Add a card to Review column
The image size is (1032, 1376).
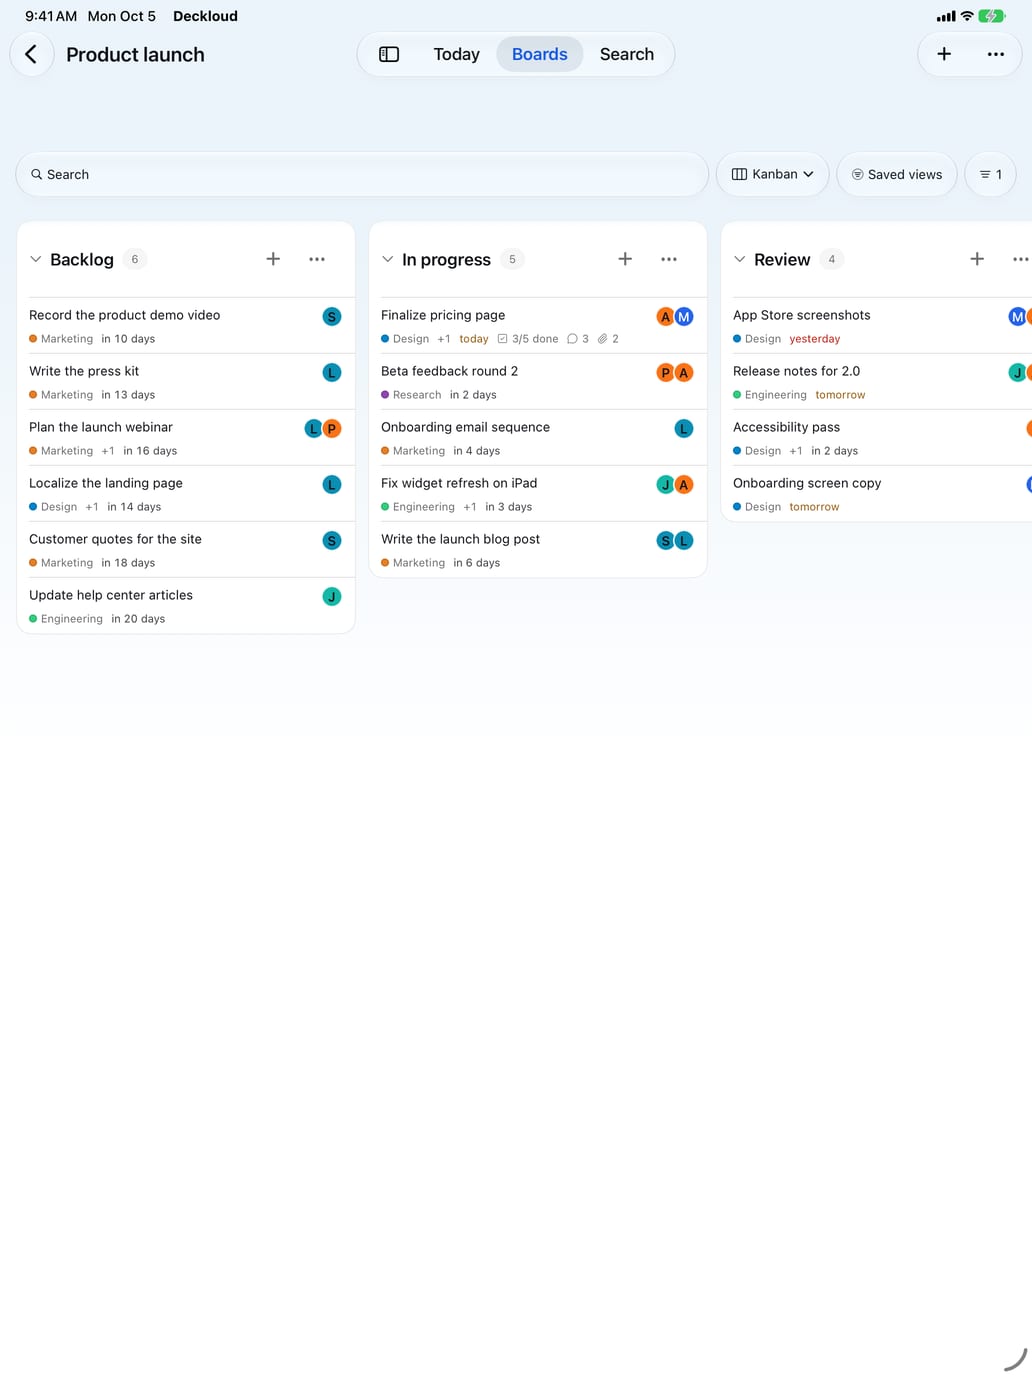click(977, 259)
